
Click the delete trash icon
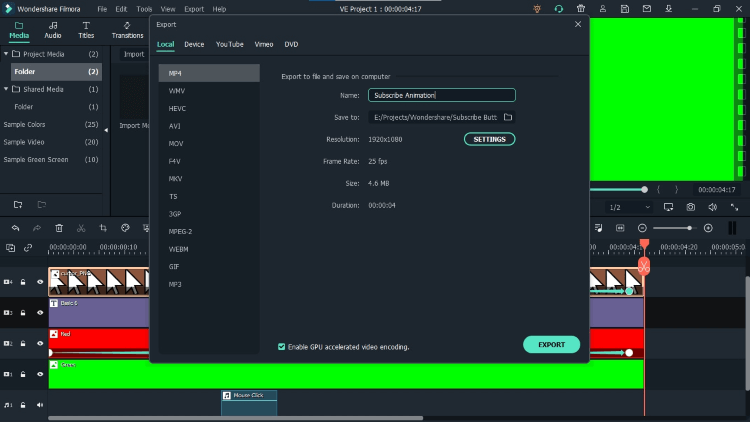(x=59, y=228)
